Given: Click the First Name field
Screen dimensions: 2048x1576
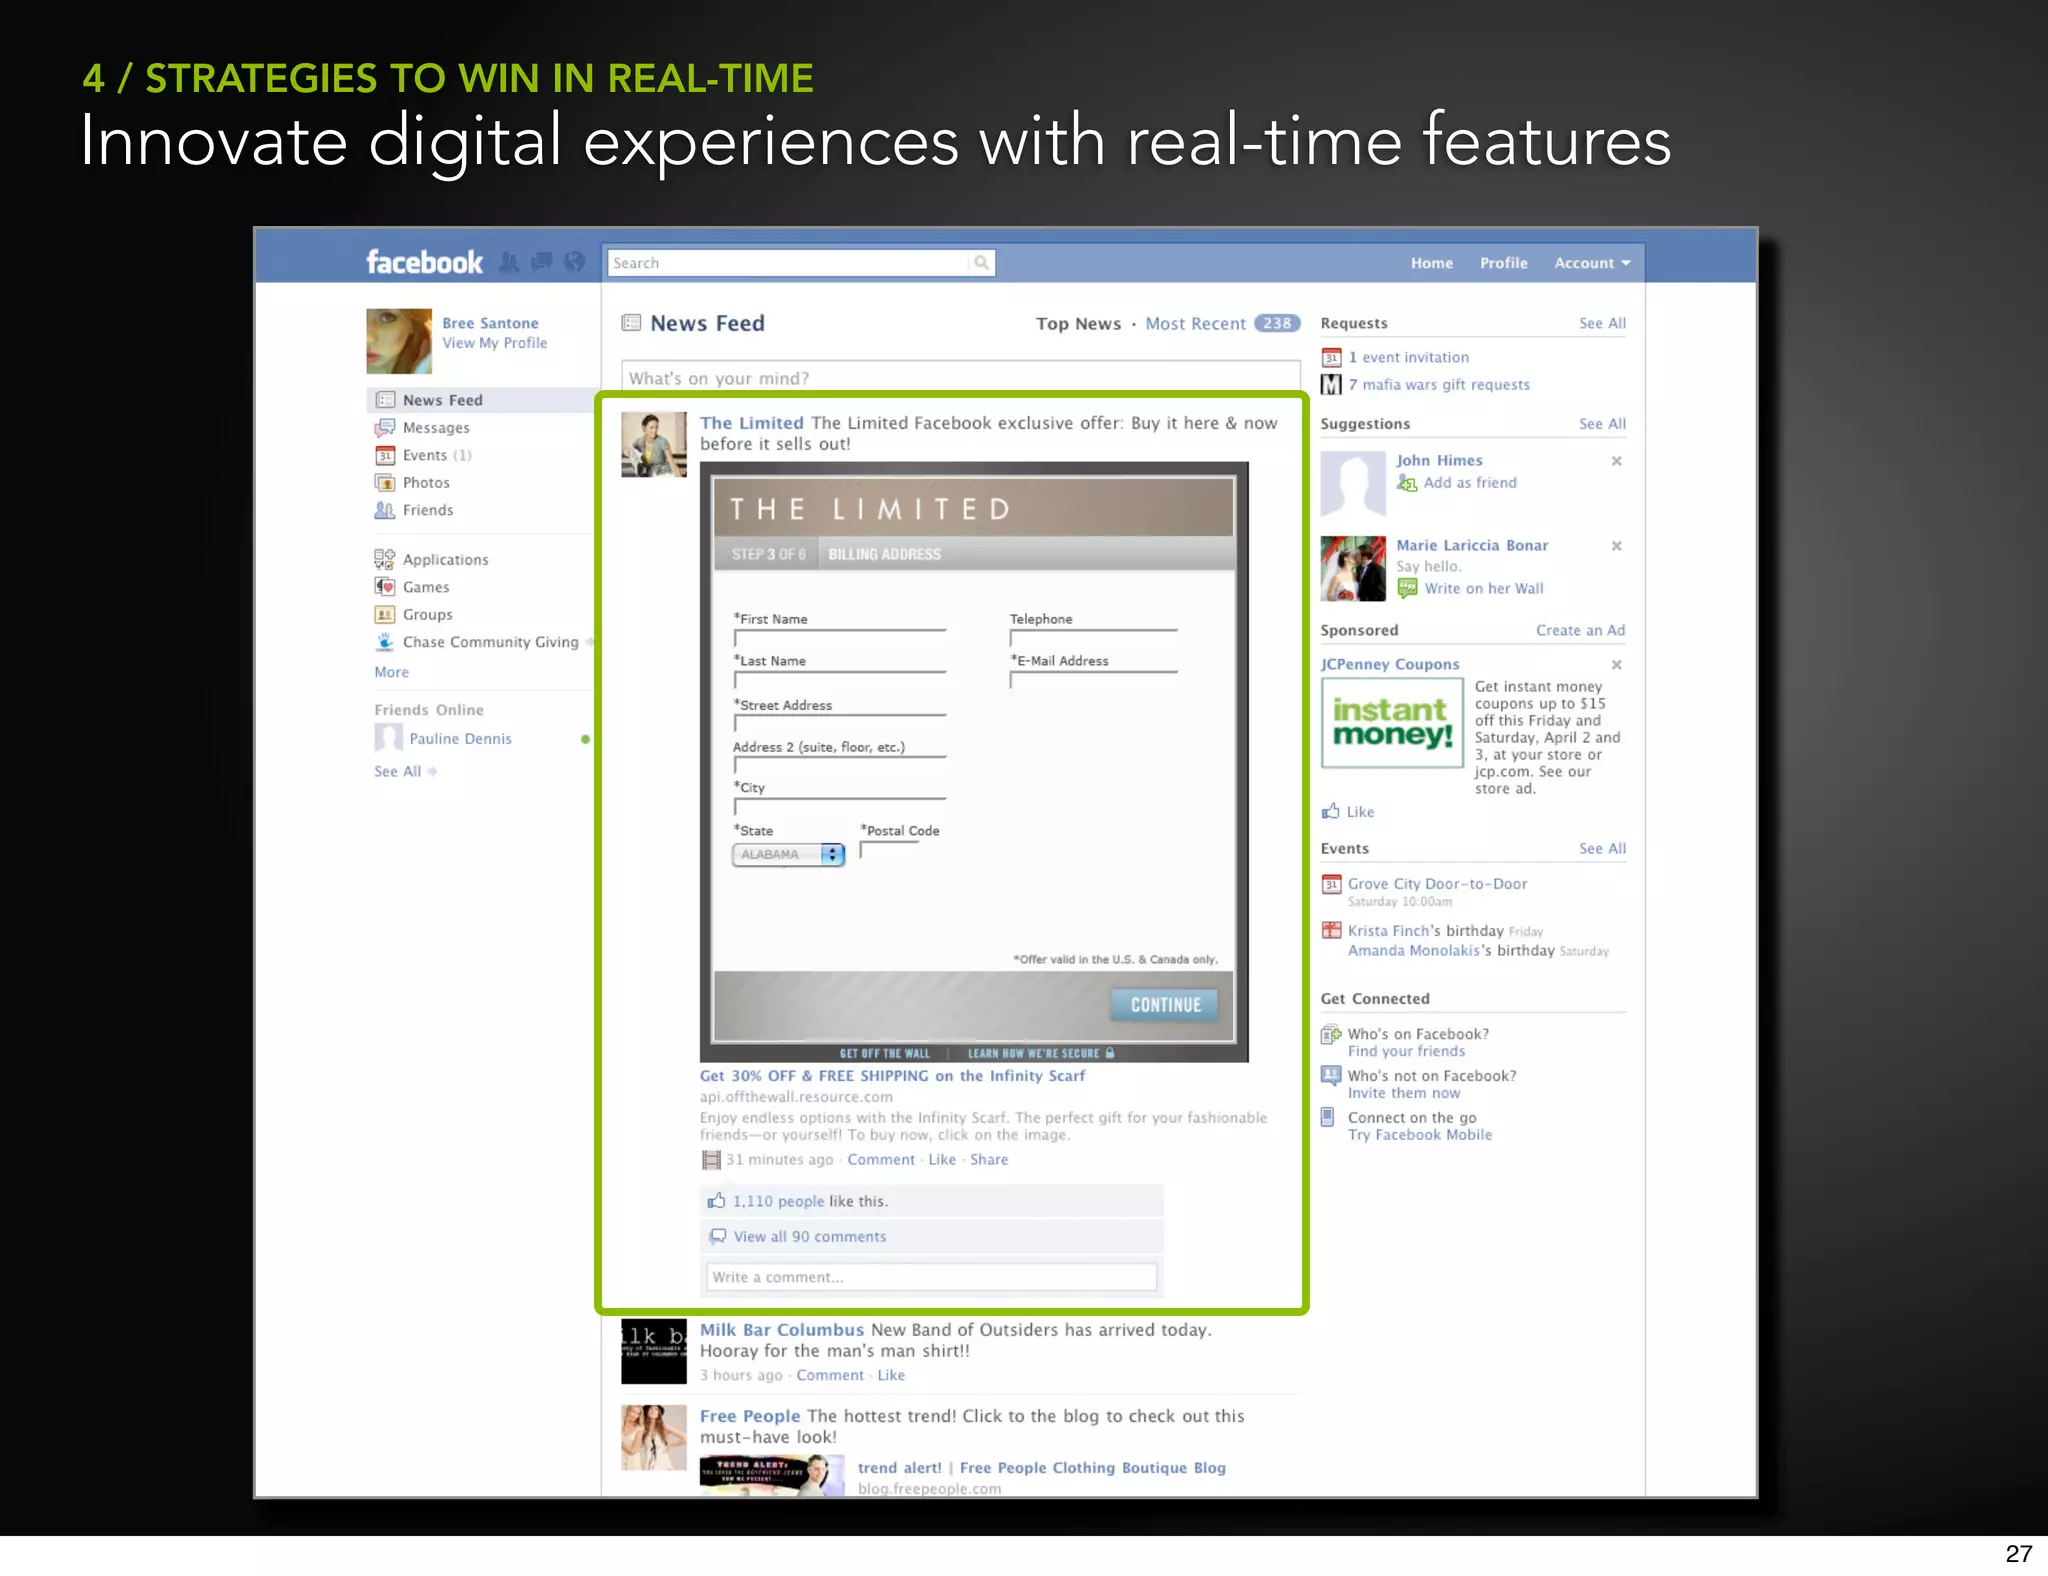Looking at the screenshot, I should coord(840,638).
